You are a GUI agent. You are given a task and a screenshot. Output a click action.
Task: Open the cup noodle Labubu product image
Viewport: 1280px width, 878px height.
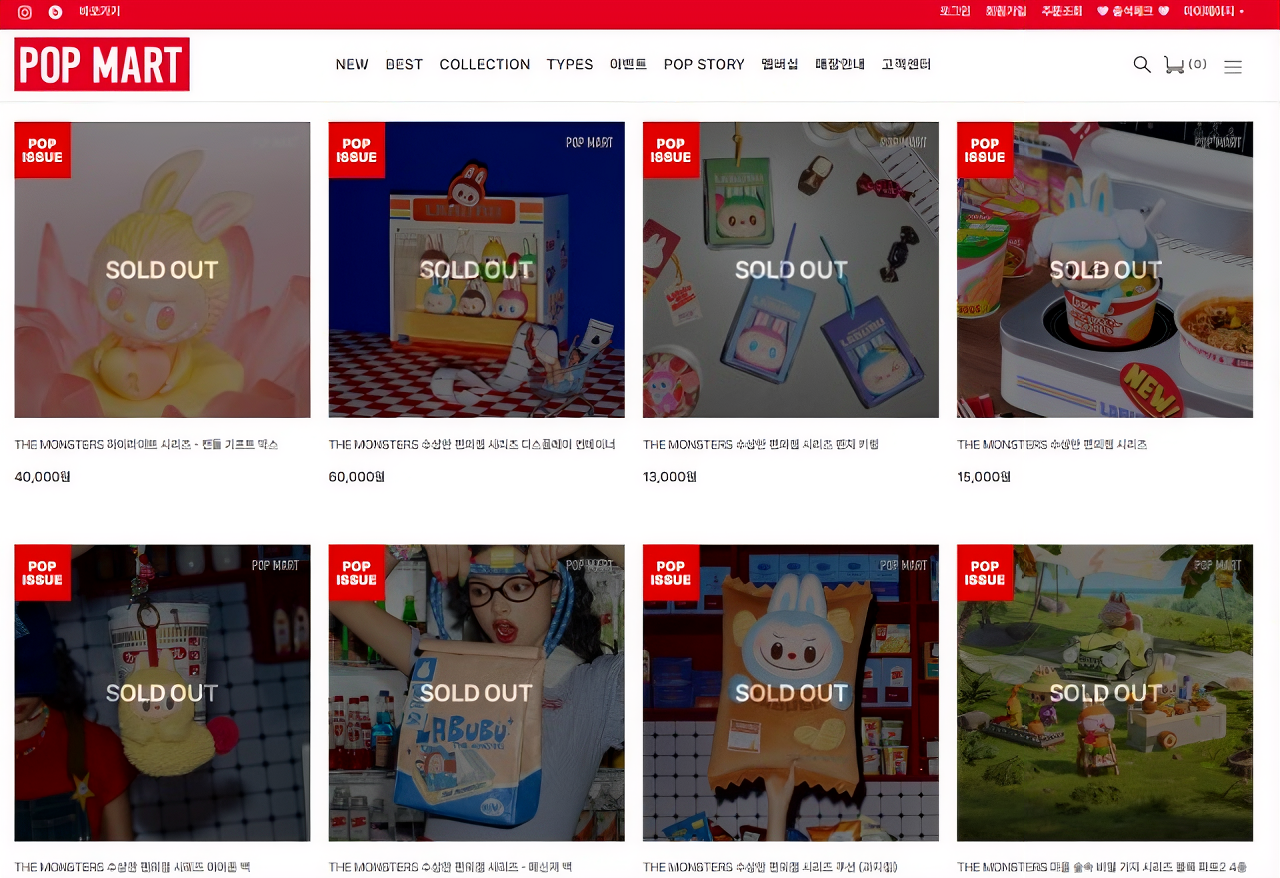[x=1105, y=270]
